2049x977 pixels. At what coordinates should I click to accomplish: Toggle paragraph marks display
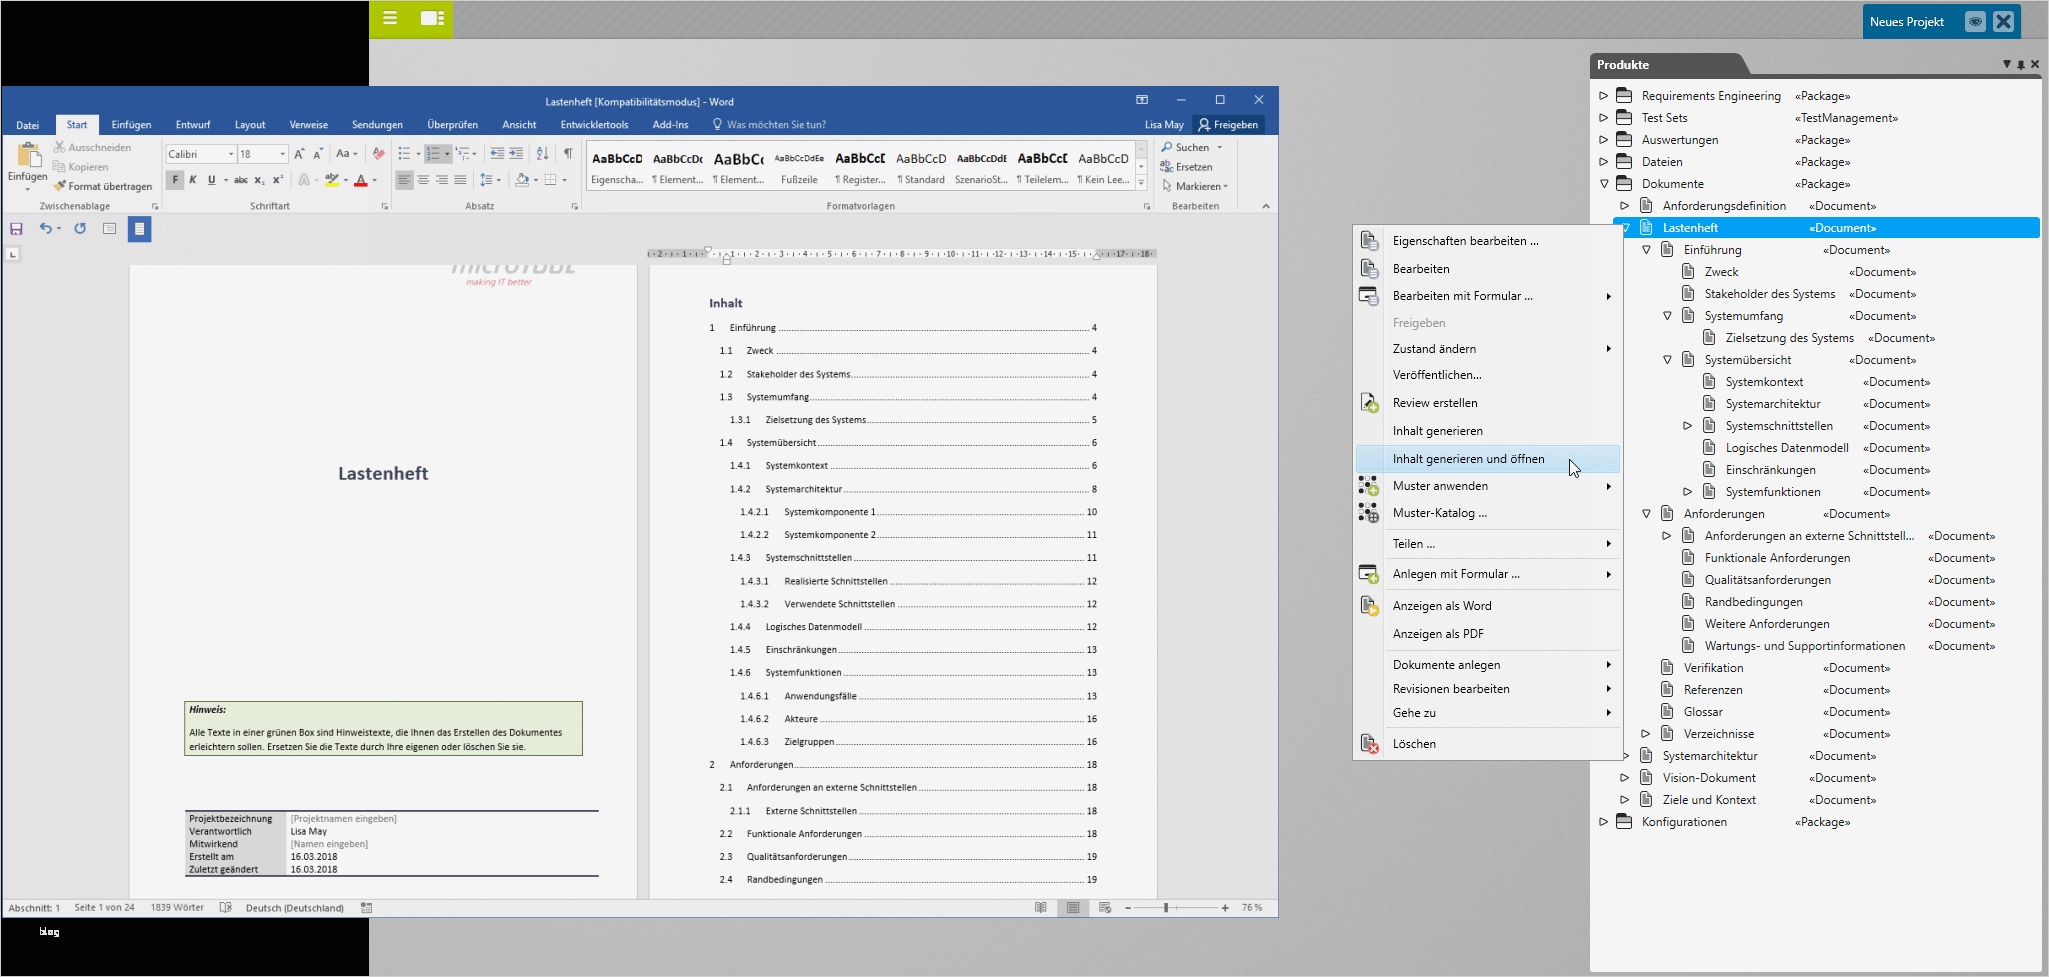[x=568, y=154]
